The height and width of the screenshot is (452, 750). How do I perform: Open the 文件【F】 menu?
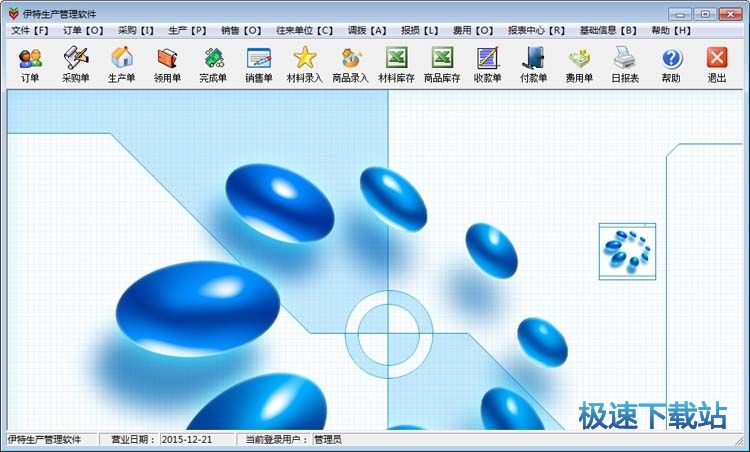[30, 31]
